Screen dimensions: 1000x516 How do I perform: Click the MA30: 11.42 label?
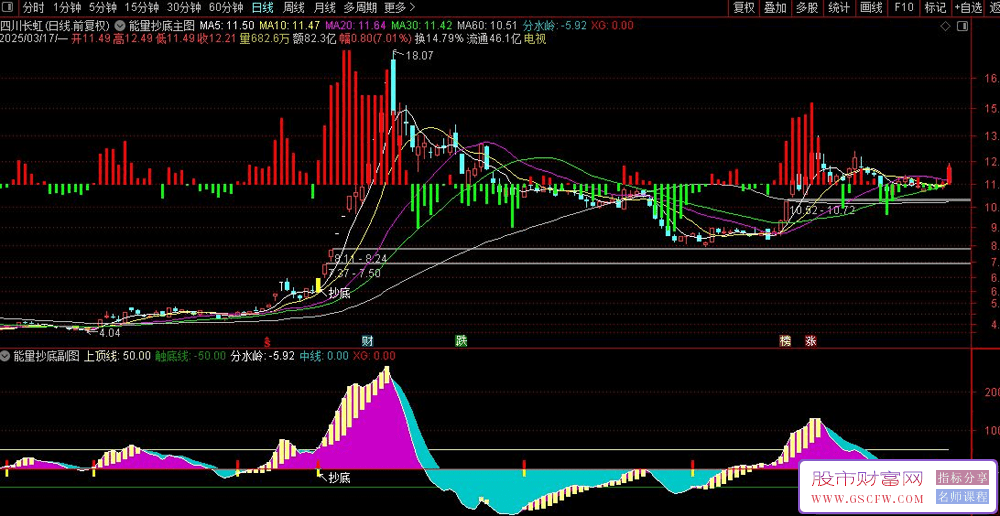point(422,26)
